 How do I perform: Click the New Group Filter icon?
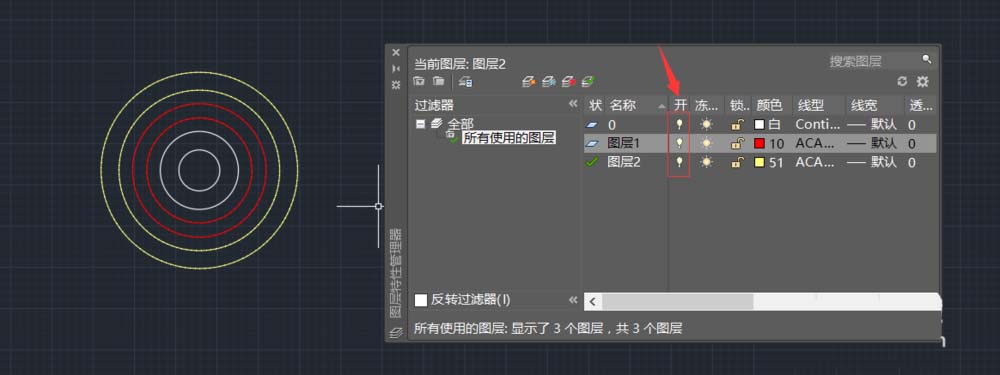(438, 82)
